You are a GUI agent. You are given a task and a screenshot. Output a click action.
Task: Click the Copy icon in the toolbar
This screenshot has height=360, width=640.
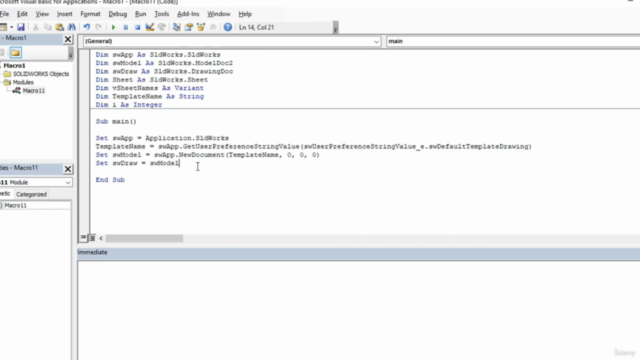coord(47,27)
